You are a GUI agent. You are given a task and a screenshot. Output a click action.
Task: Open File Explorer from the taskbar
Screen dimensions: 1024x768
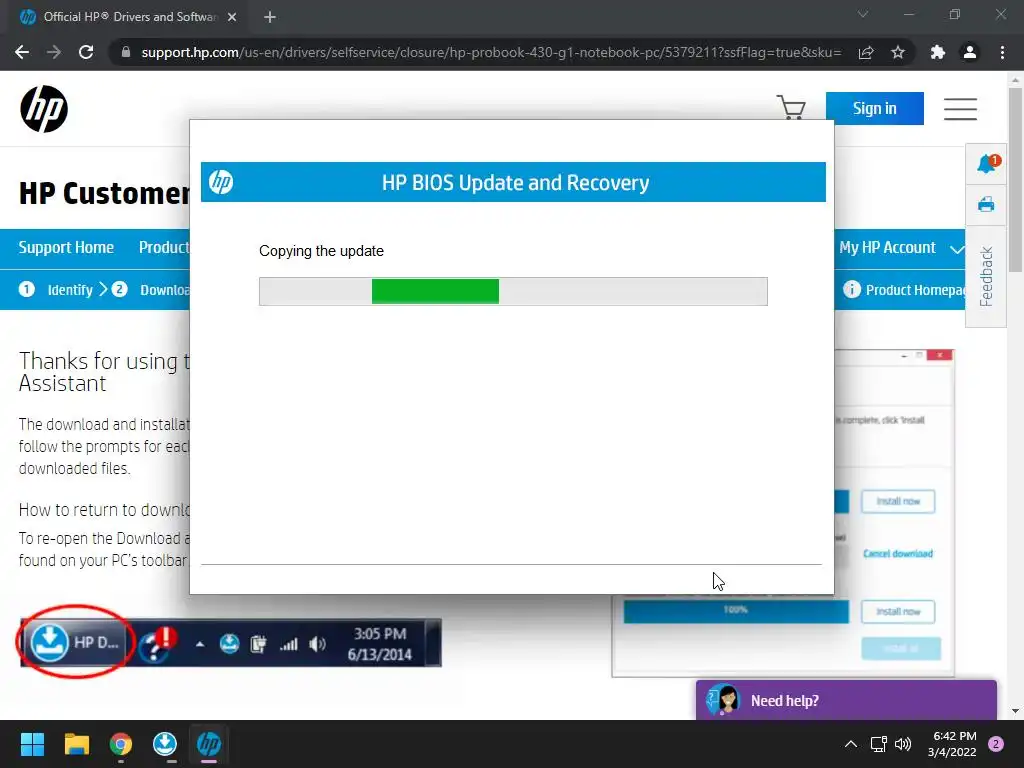pyautogui.click(x=76, y=744)
